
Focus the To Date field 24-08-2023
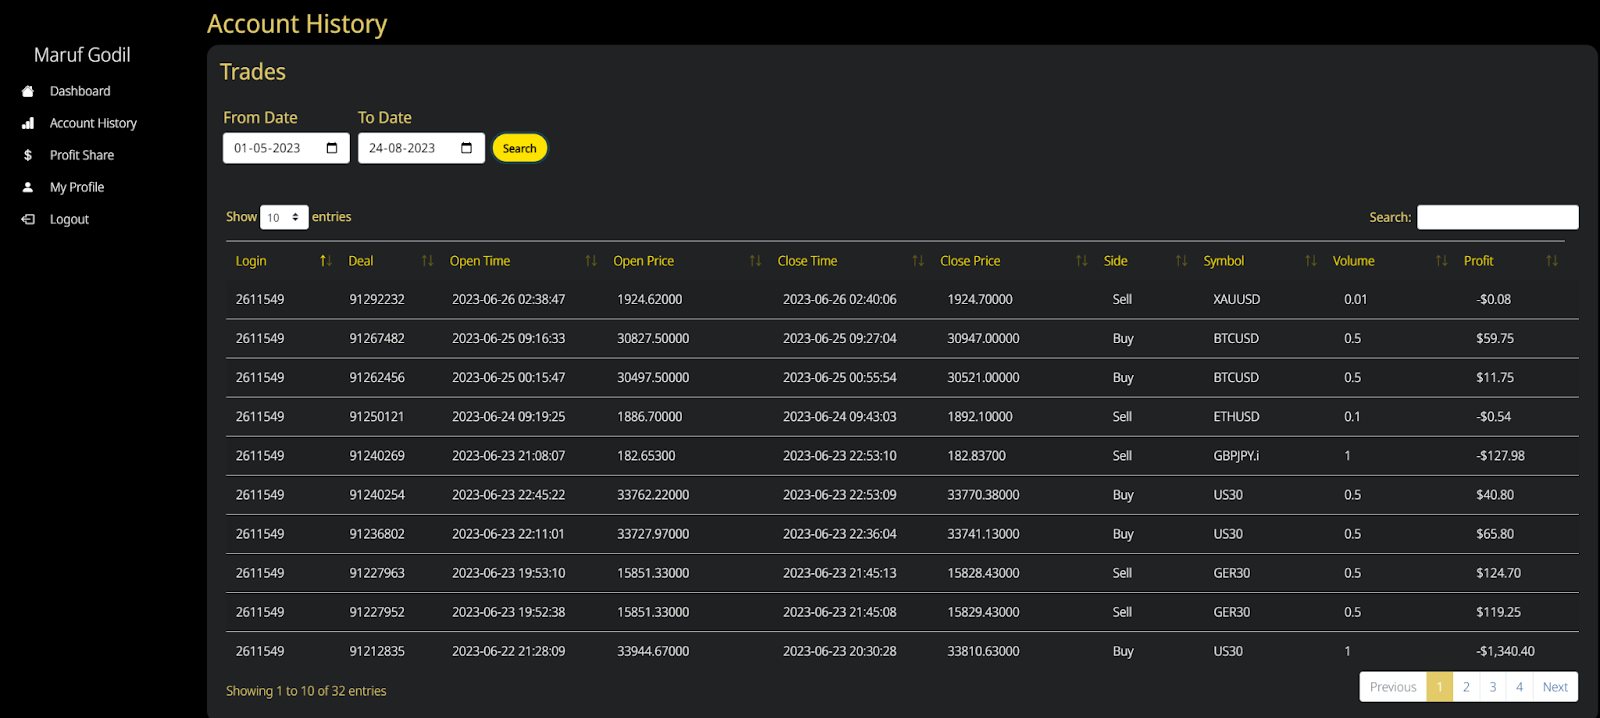click(x=421, y=148)
